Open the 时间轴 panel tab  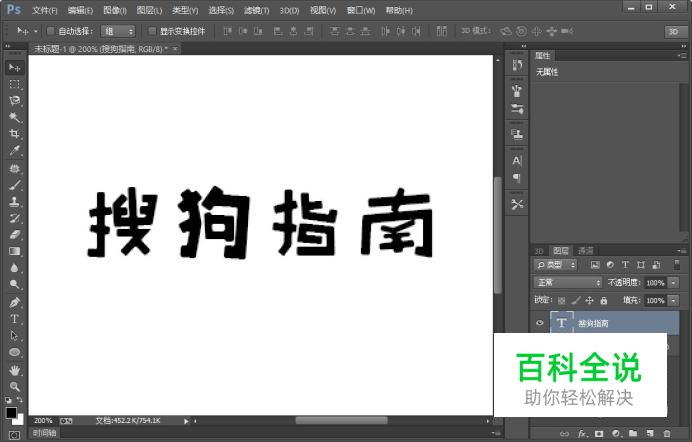coord(45,433)
